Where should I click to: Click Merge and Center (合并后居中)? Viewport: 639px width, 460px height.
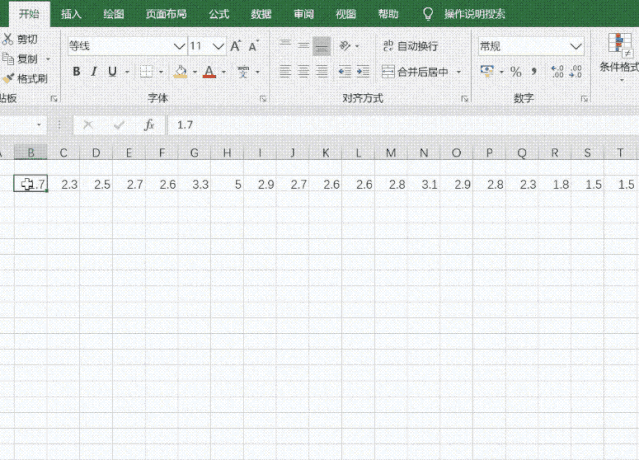point(421,72)
